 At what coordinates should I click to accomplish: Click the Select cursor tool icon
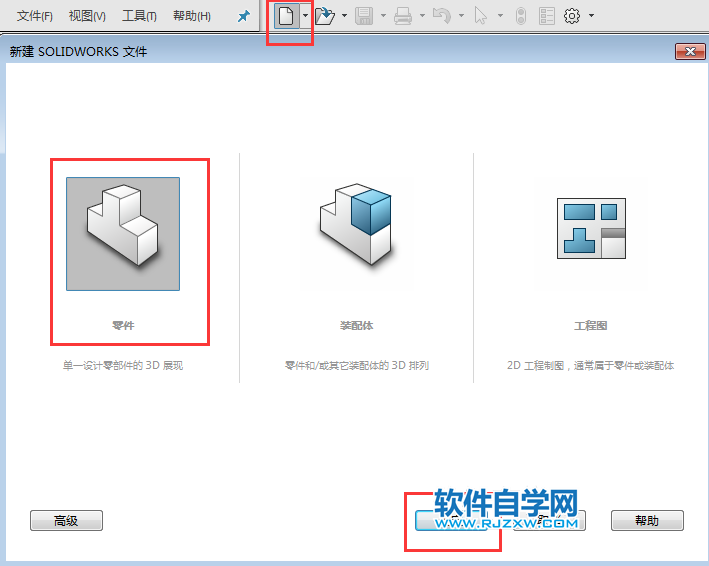click(x=481, y=16)
